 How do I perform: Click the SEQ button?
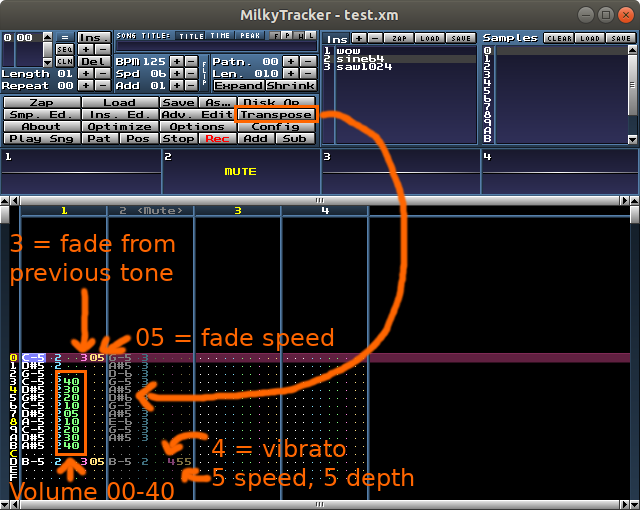pos(65,49)
